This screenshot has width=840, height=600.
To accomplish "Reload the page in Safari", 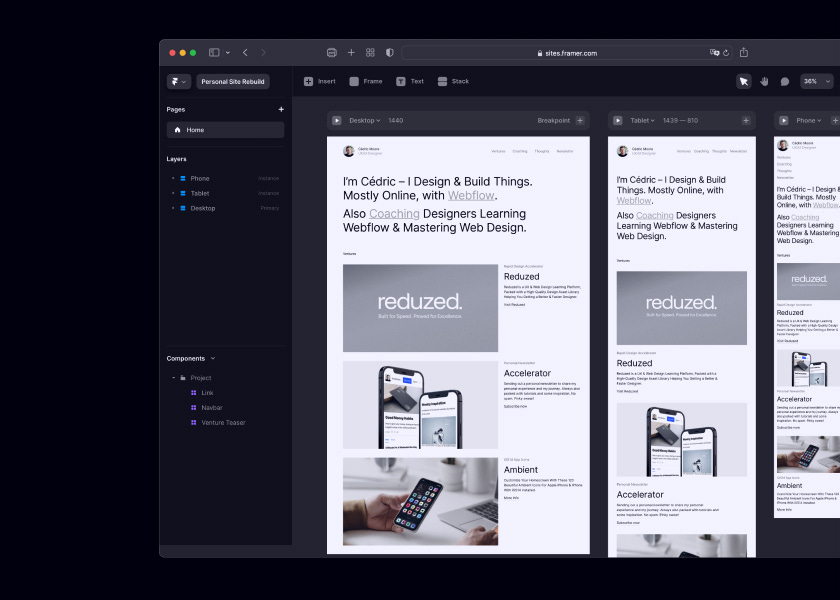I will point(726,53).
